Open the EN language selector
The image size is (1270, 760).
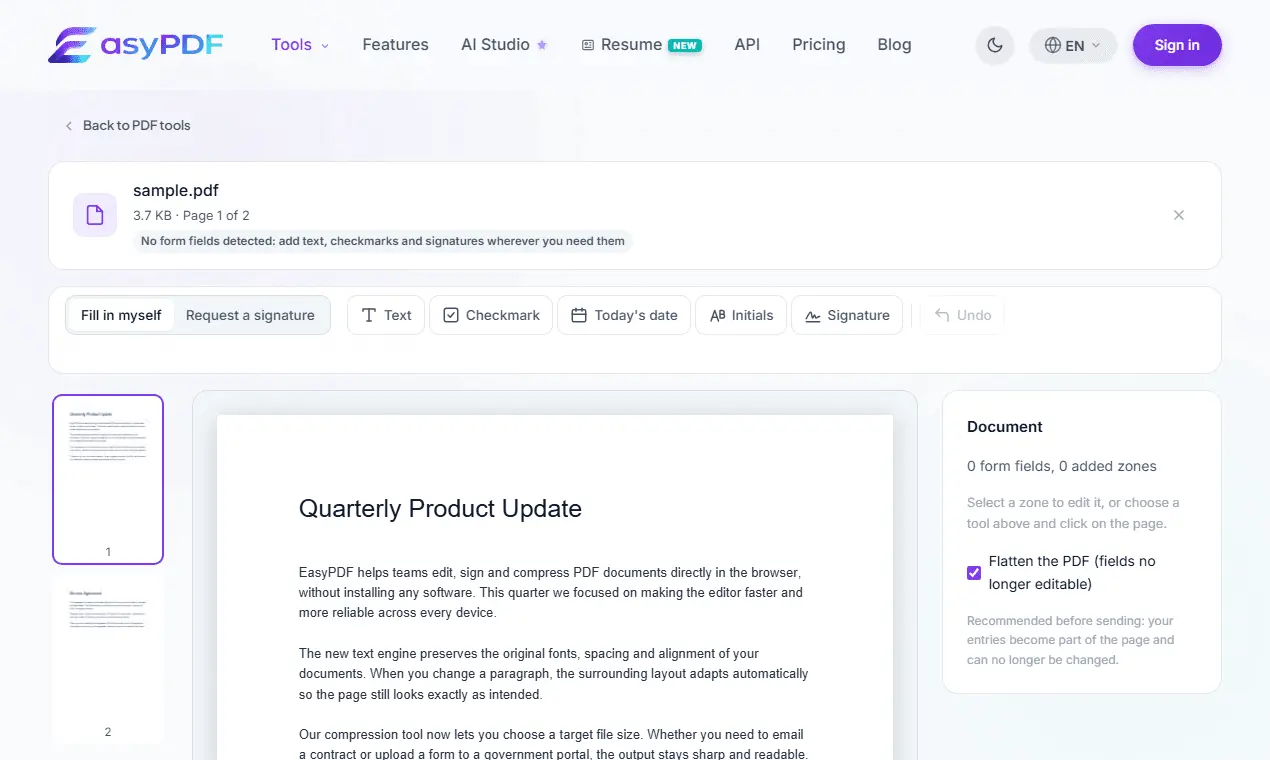pos(1073,45)
